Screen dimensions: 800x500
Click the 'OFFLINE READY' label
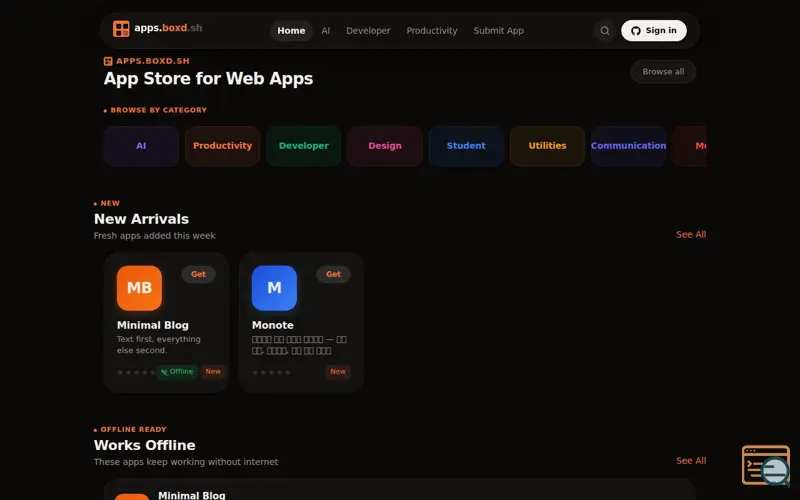tap(133, 430)
